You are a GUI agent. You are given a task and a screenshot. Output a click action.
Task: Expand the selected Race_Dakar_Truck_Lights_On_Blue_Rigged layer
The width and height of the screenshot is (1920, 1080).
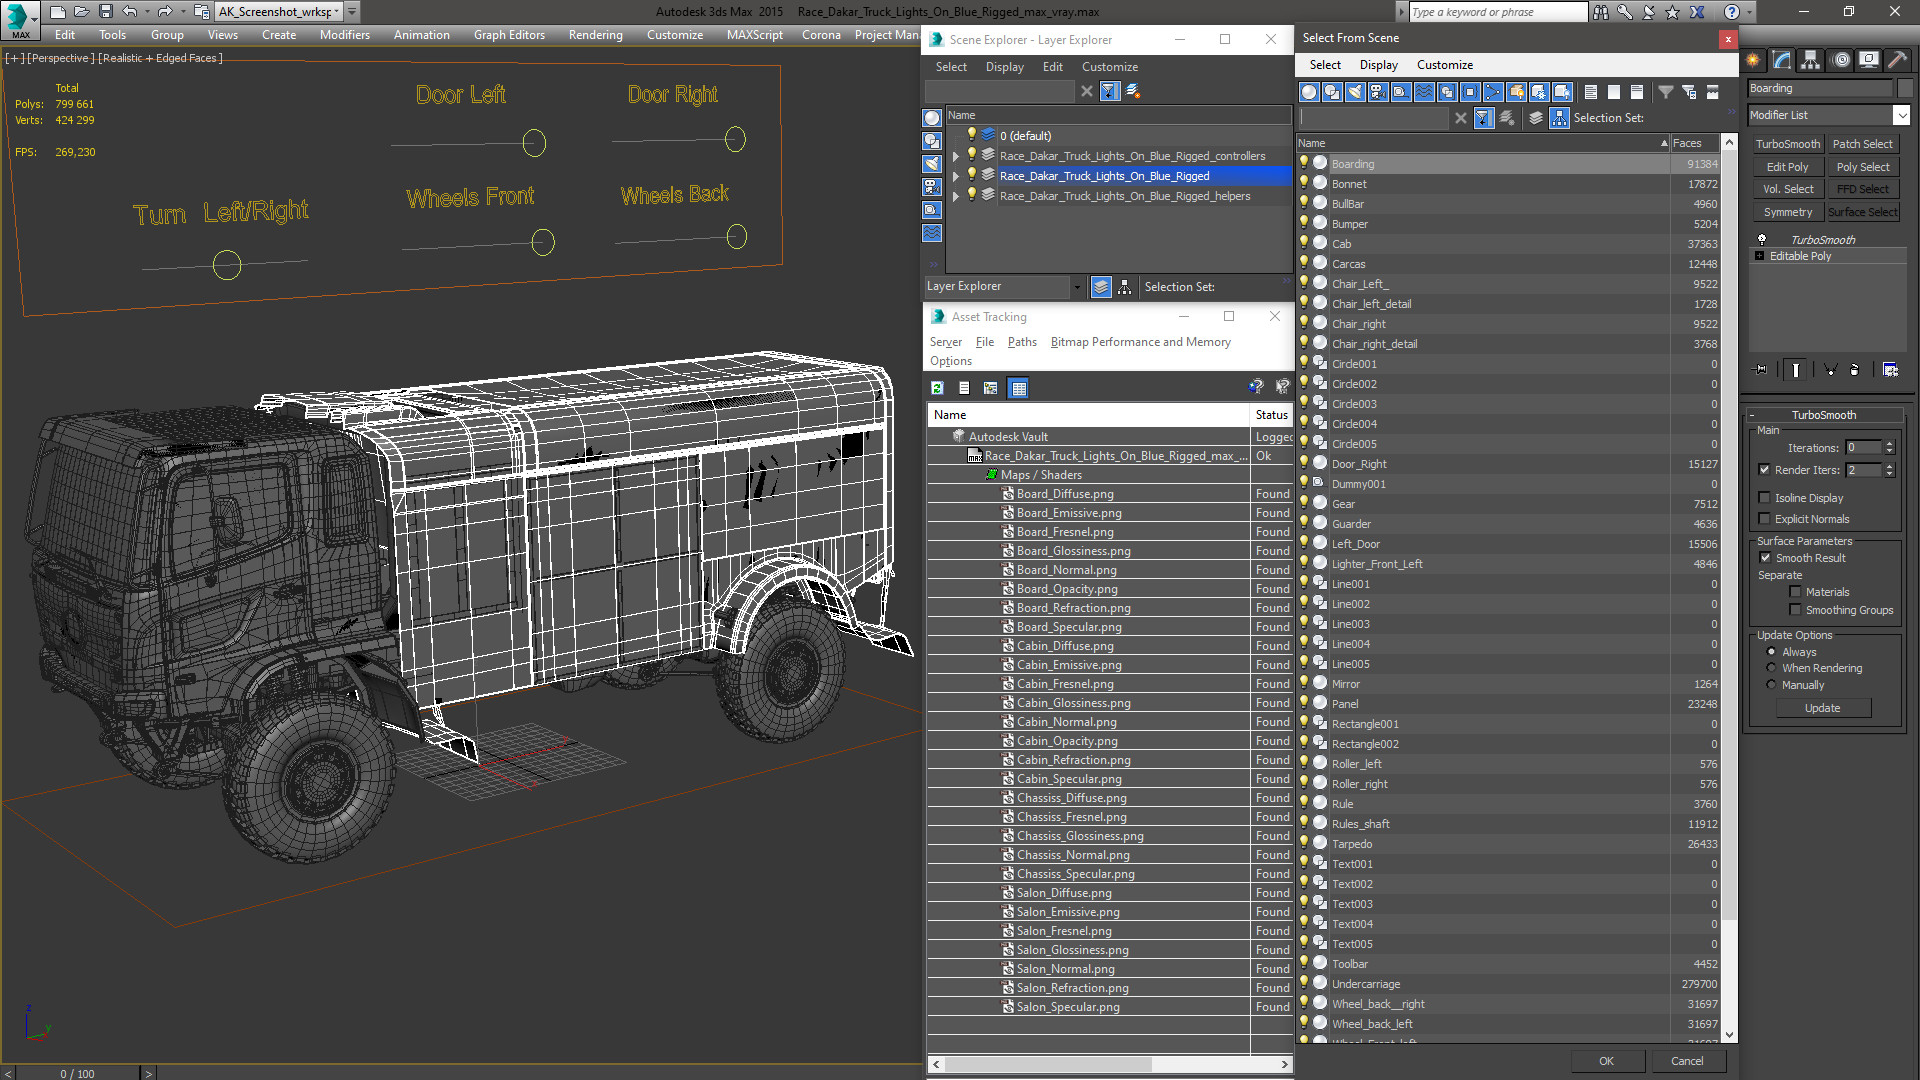(x=955, y=176)
